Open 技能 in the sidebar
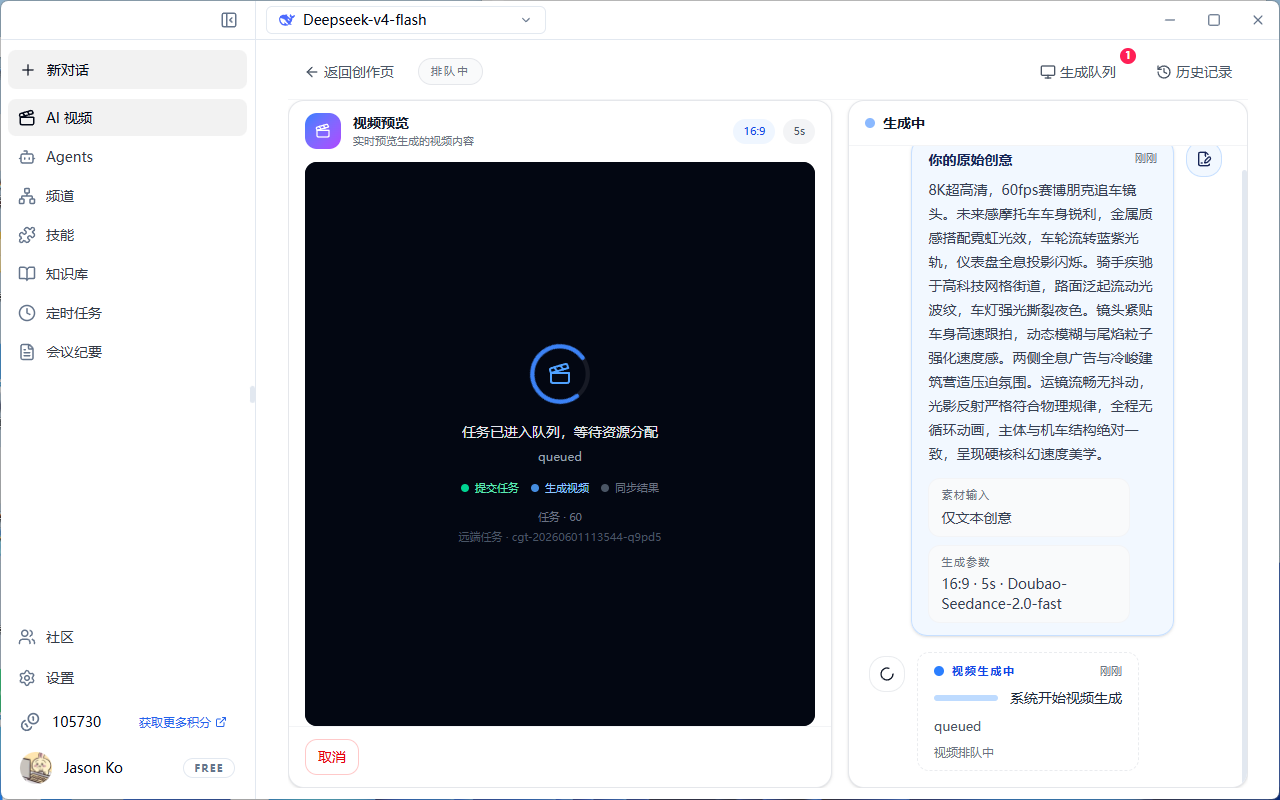The image size is (1280, 800). pyautogui.click(x=127, y=235)
